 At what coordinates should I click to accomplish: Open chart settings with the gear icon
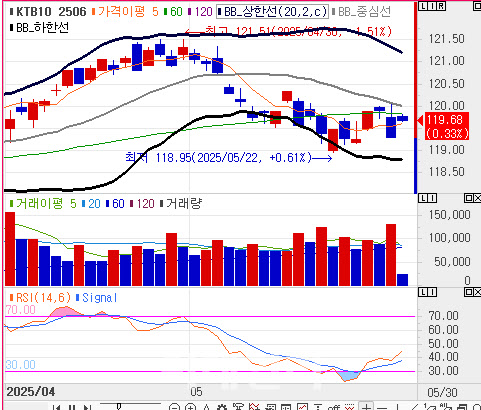(x=222, y=407)
